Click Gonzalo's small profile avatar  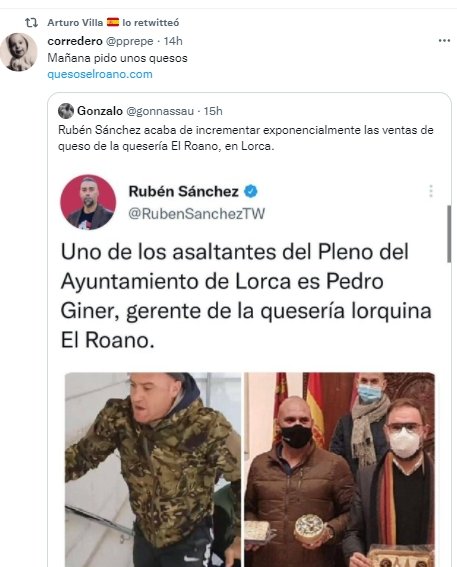tap(66, 111)
